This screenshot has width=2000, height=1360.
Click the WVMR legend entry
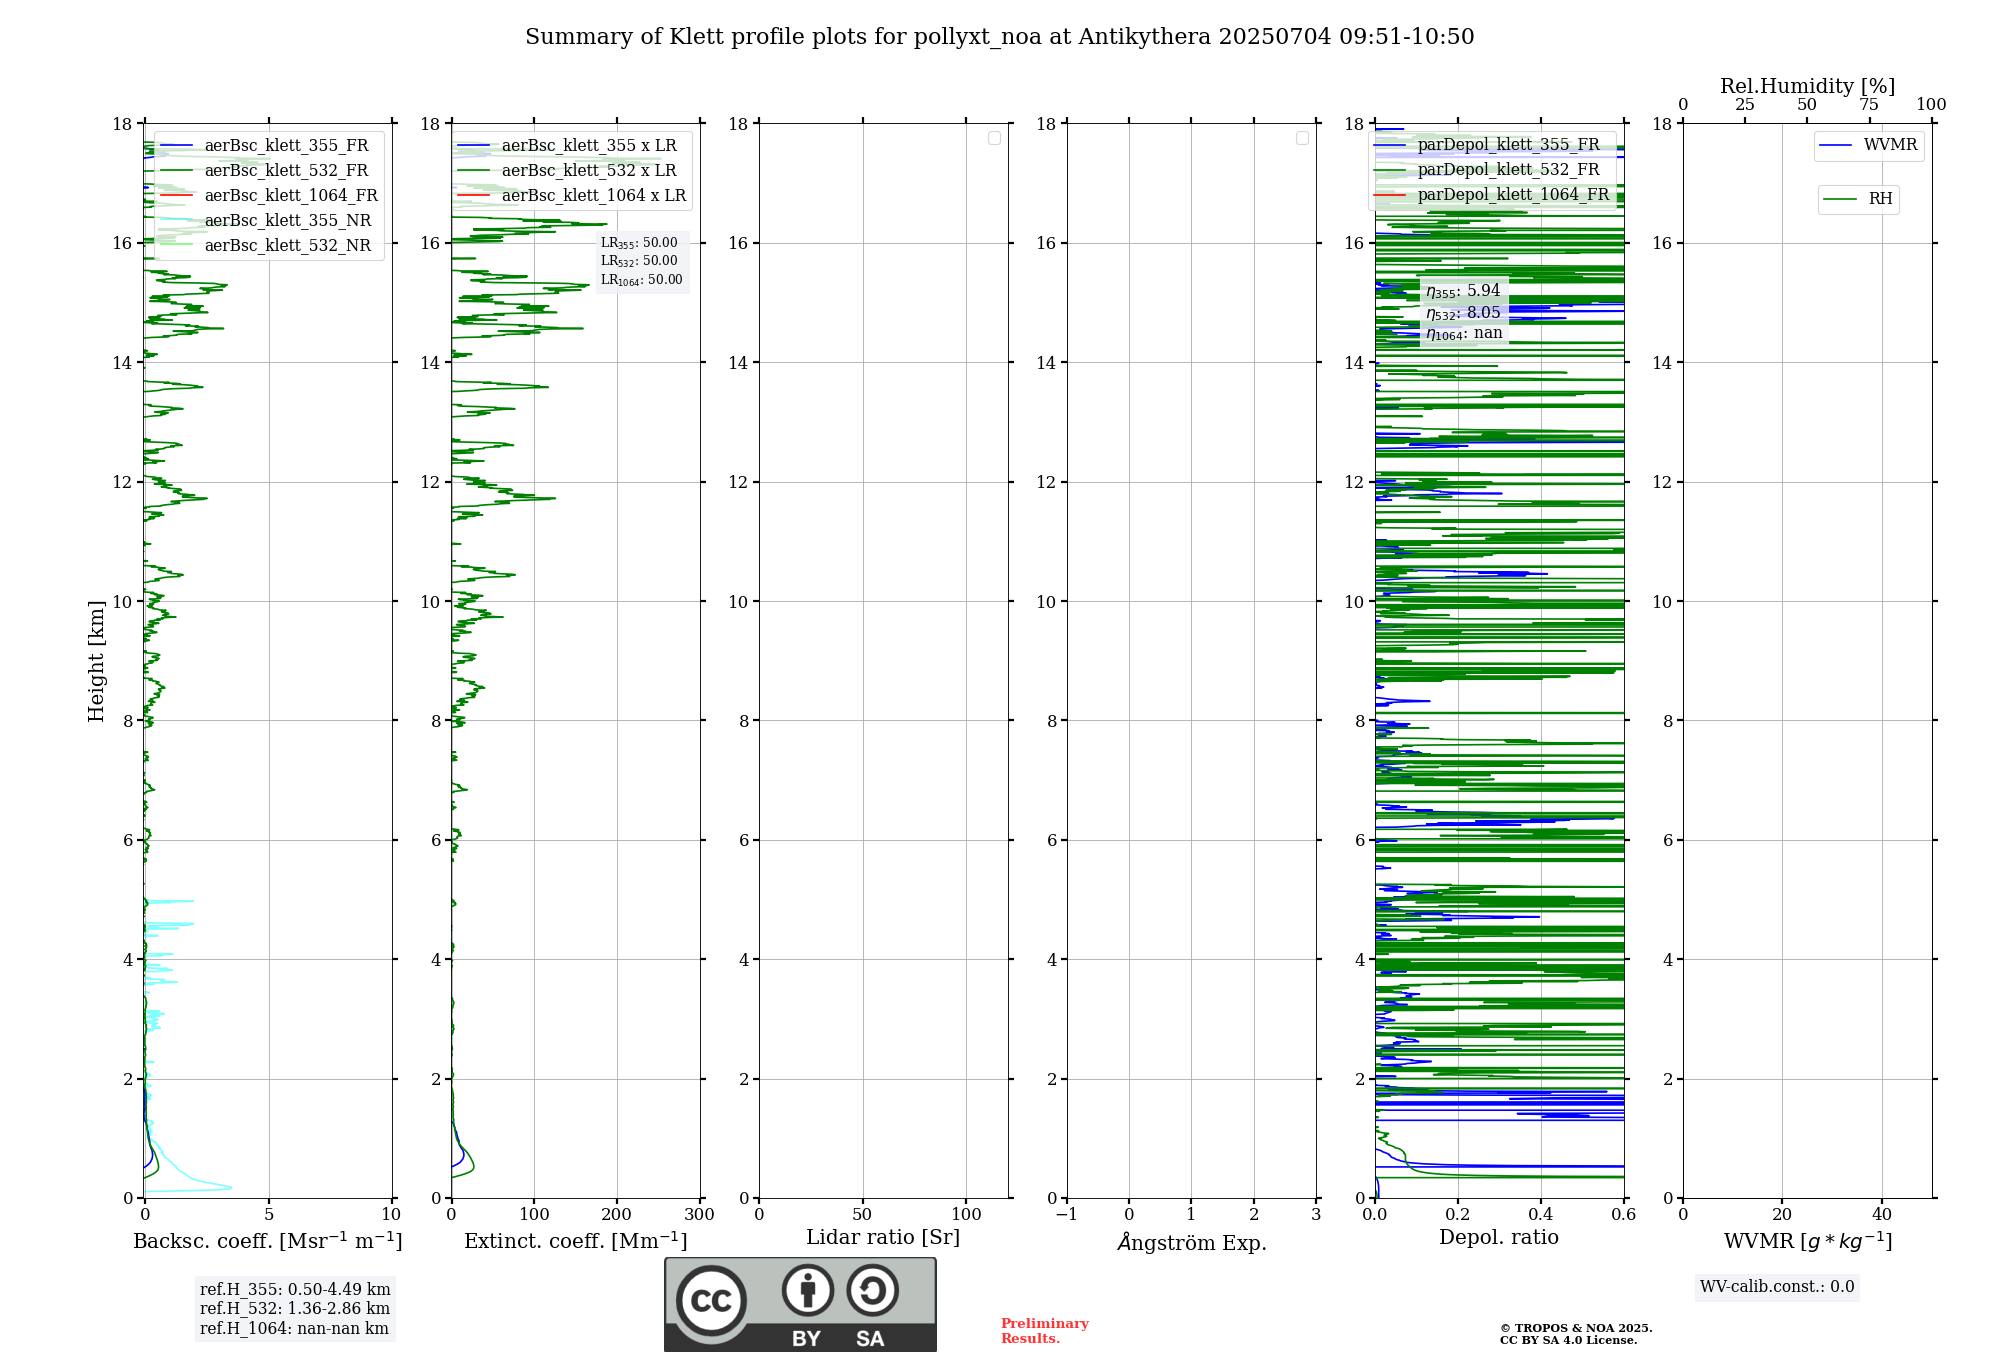1869,145
